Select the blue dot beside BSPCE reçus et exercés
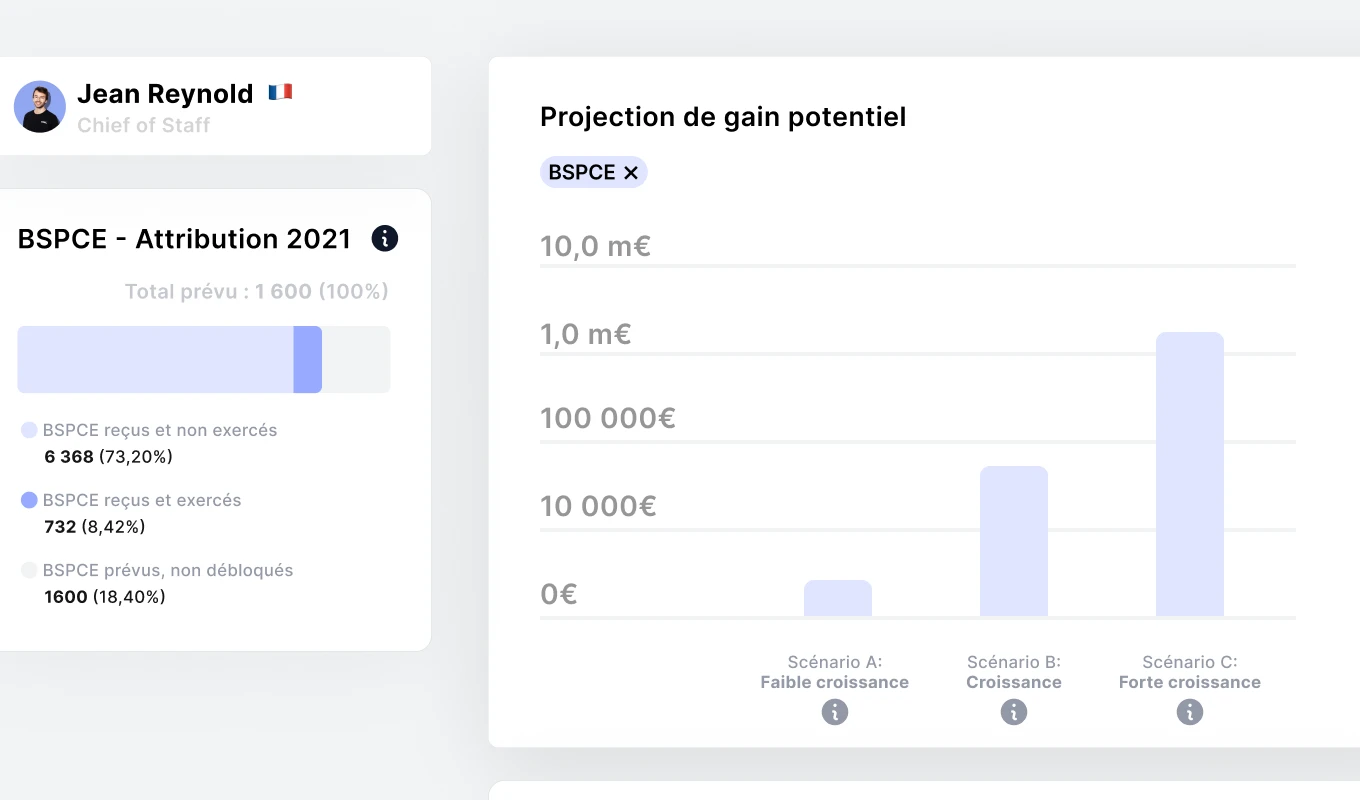 pos(27,500)
